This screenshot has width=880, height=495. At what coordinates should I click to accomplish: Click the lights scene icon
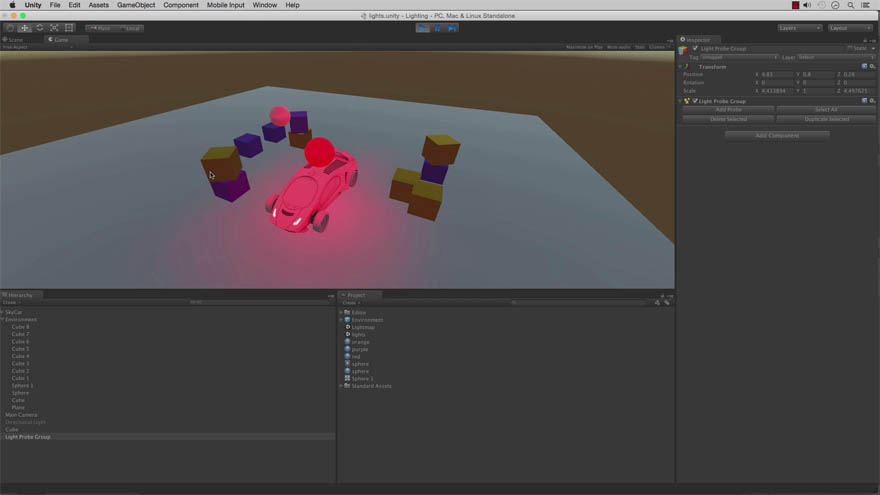click(347, 334)
